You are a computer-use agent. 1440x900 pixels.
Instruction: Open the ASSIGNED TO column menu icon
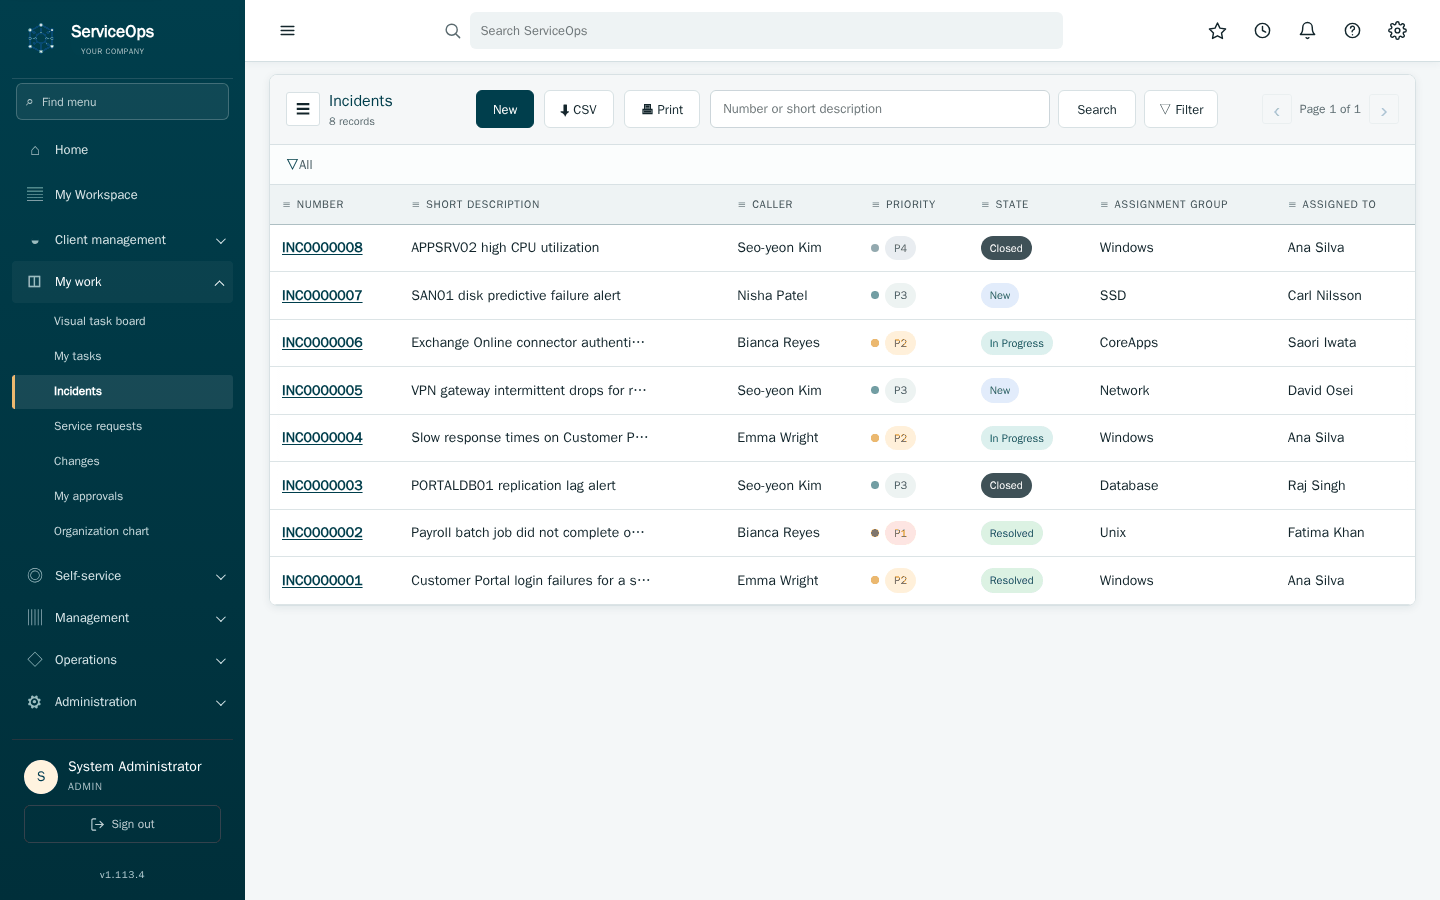(x=1292, y=205)
